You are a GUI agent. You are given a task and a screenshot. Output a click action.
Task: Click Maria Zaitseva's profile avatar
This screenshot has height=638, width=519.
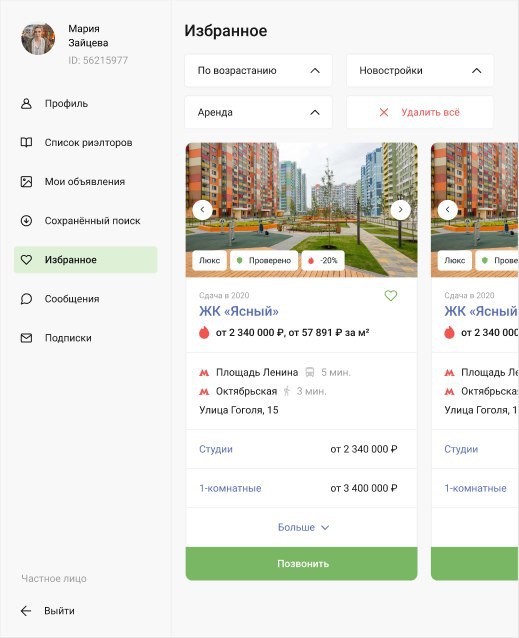[38, 39]
